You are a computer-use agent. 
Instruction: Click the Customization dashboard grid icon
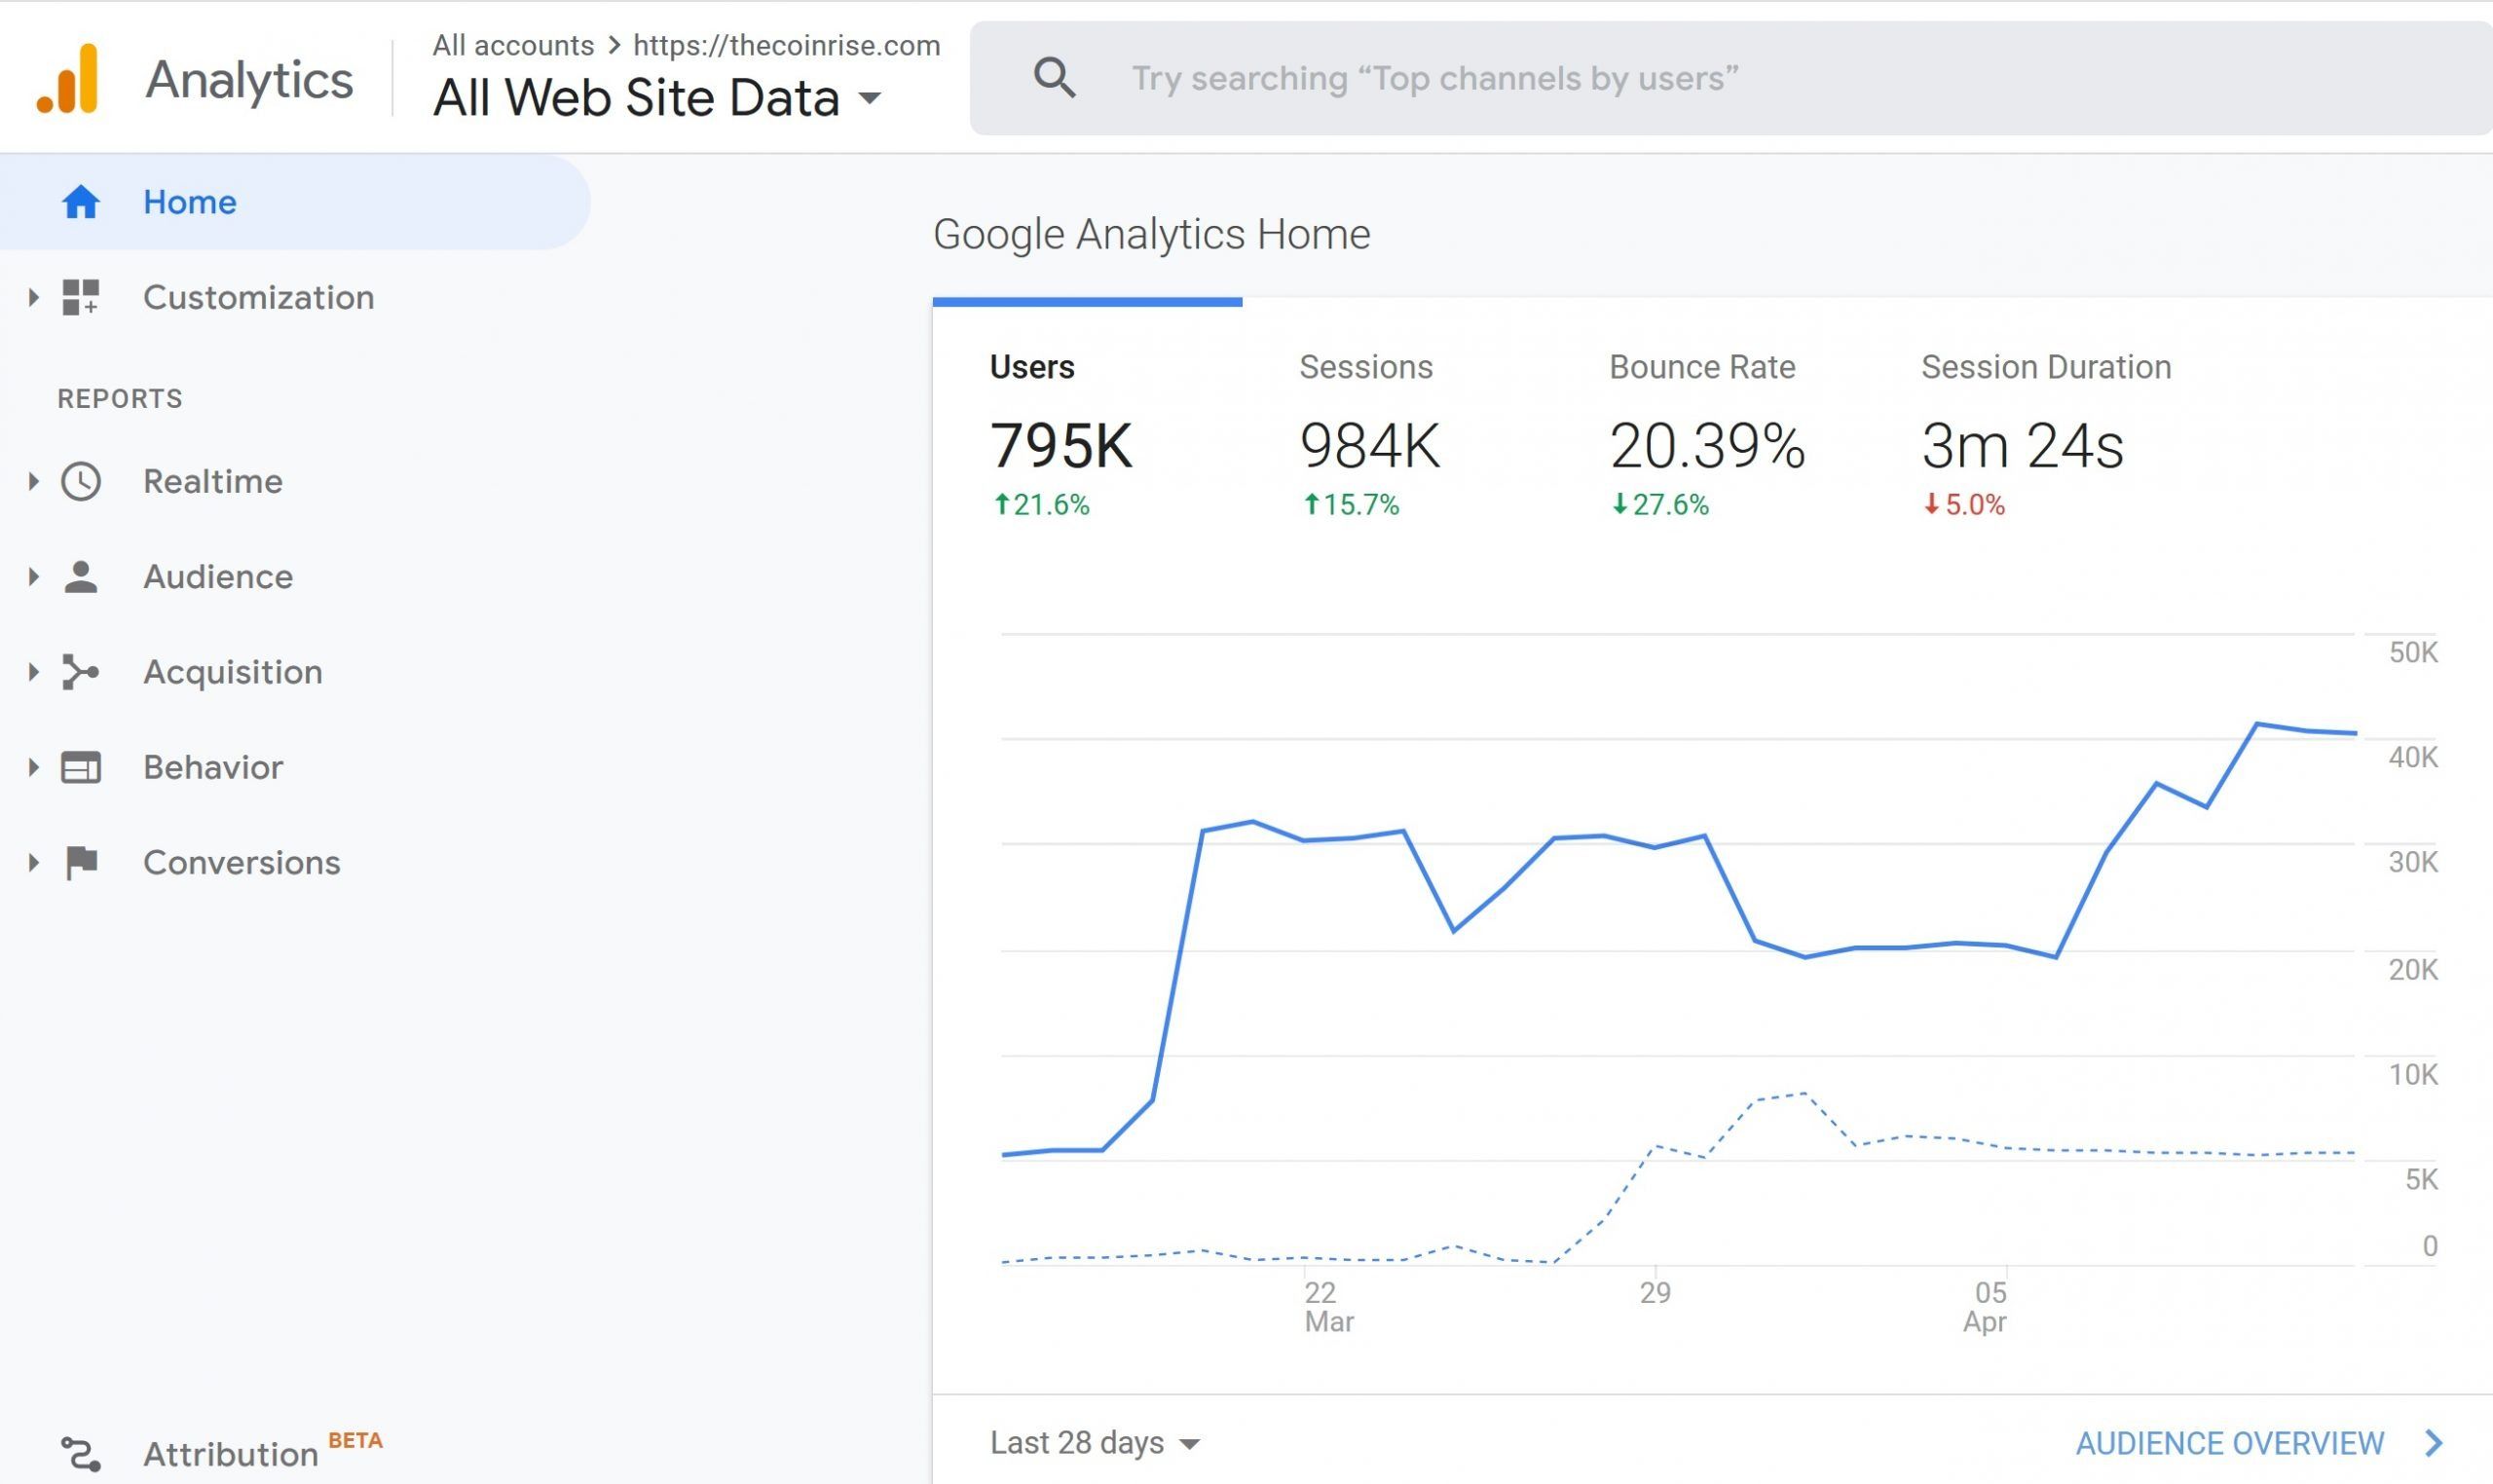(81, 297)
